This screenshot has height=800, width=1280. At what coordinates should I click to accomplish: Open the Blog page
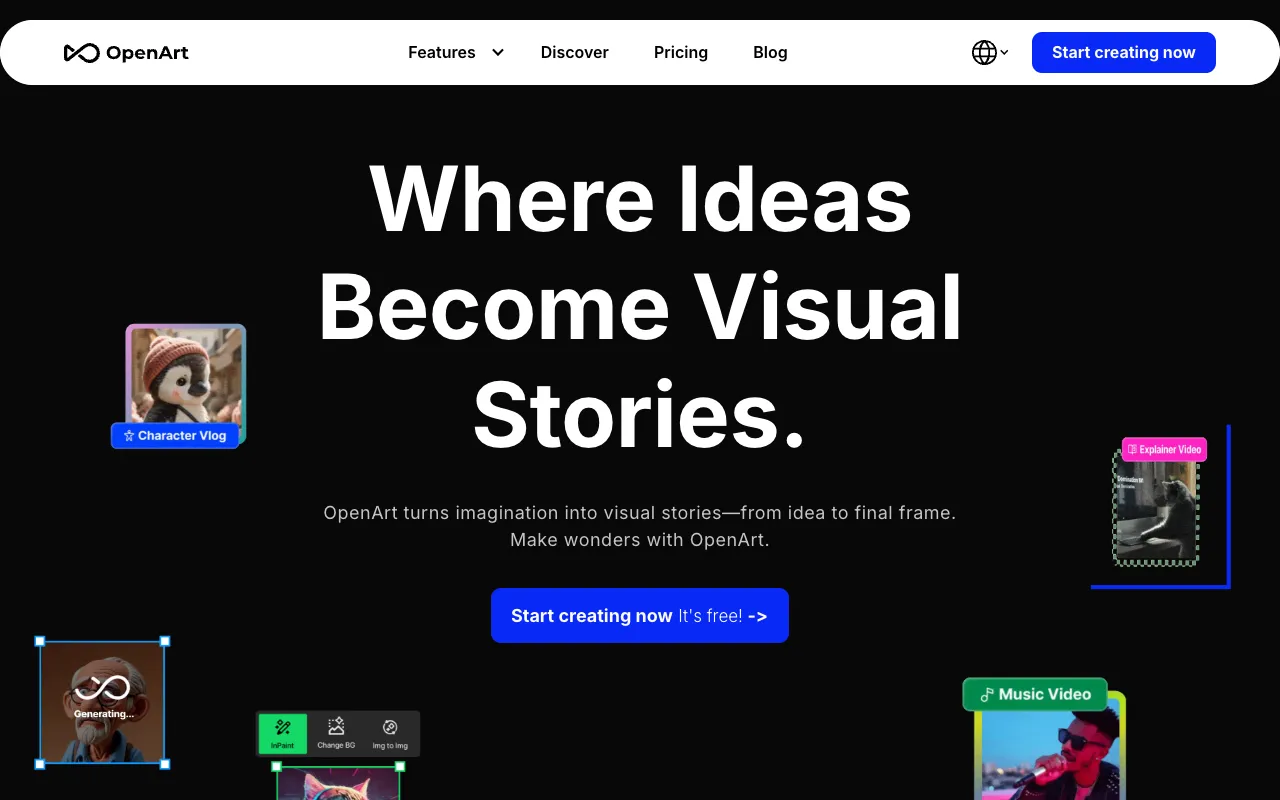click(x=770, y=52)
